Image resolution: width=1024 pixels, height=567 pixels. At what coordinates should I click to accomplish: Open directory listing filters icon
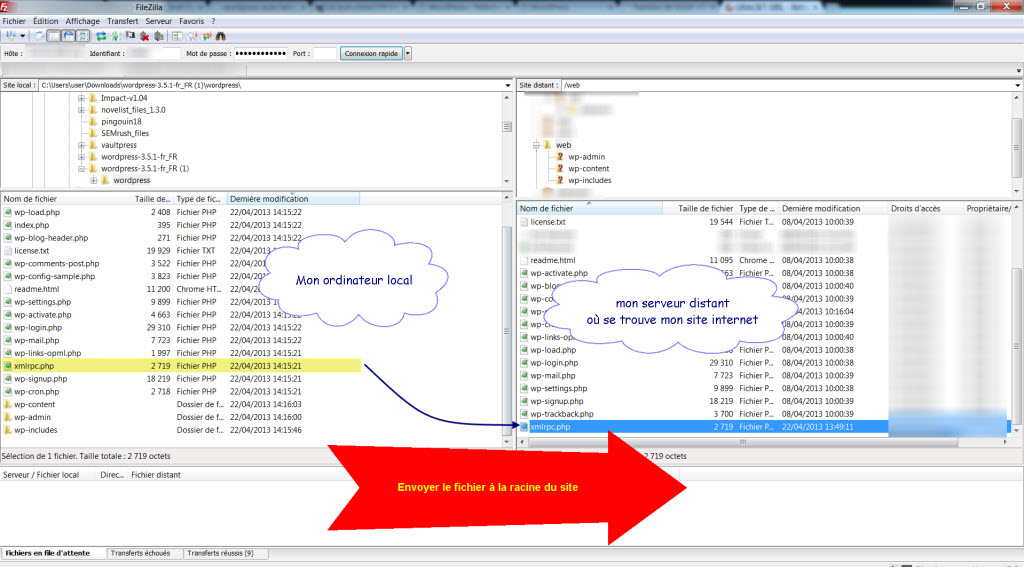[x=177, y=36]
